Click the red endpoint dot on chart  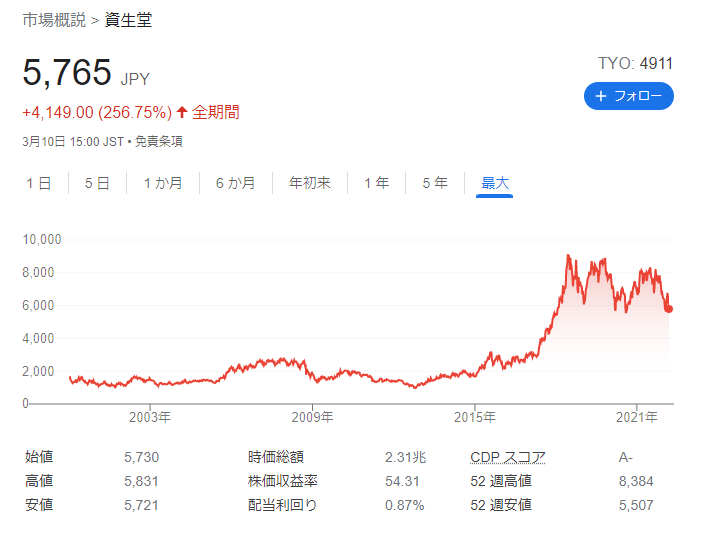(669, 309)
